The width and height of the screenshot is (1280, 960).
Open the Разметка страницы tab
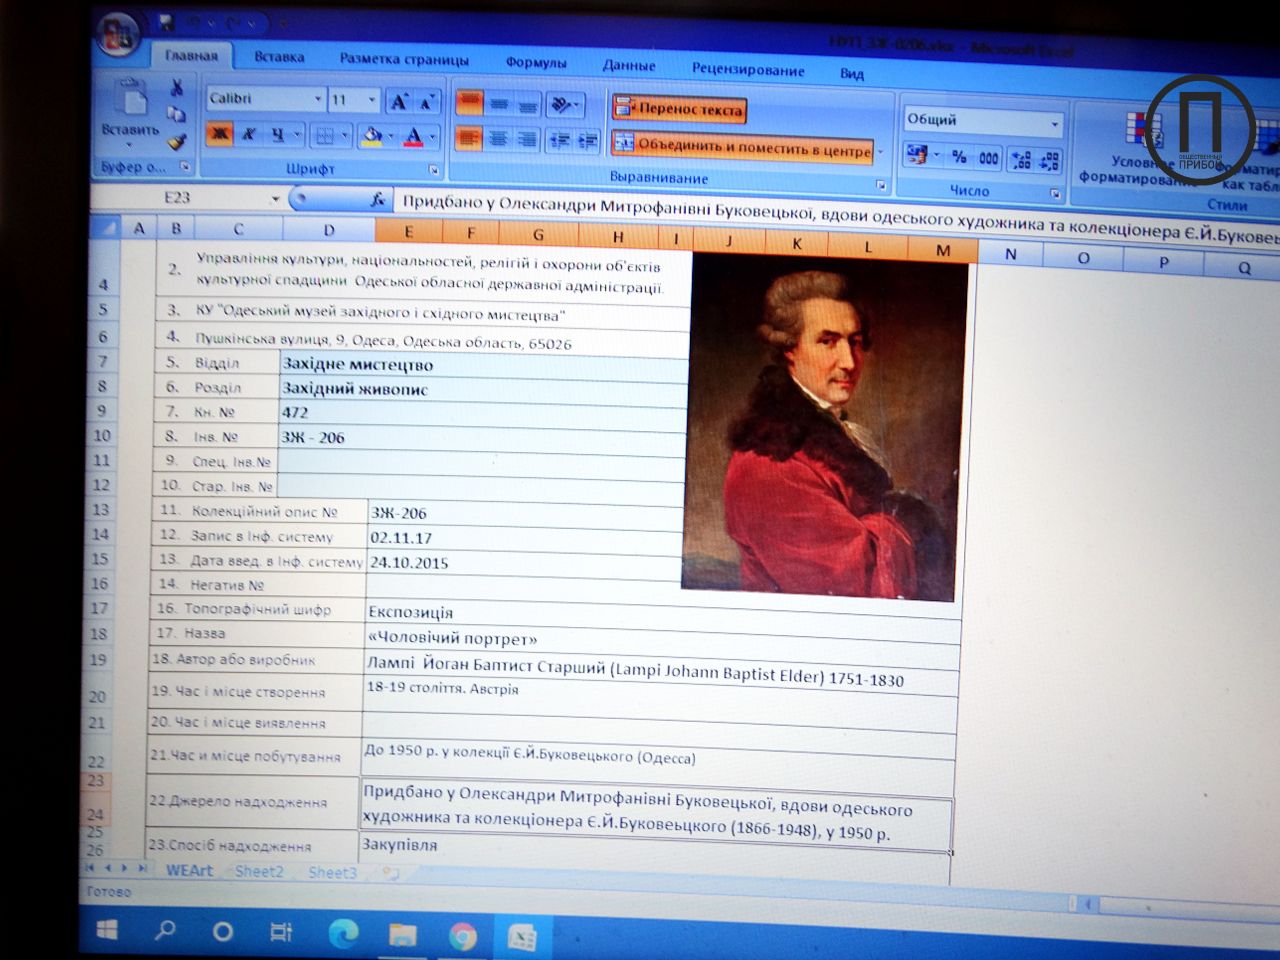[x=404, y=59]
